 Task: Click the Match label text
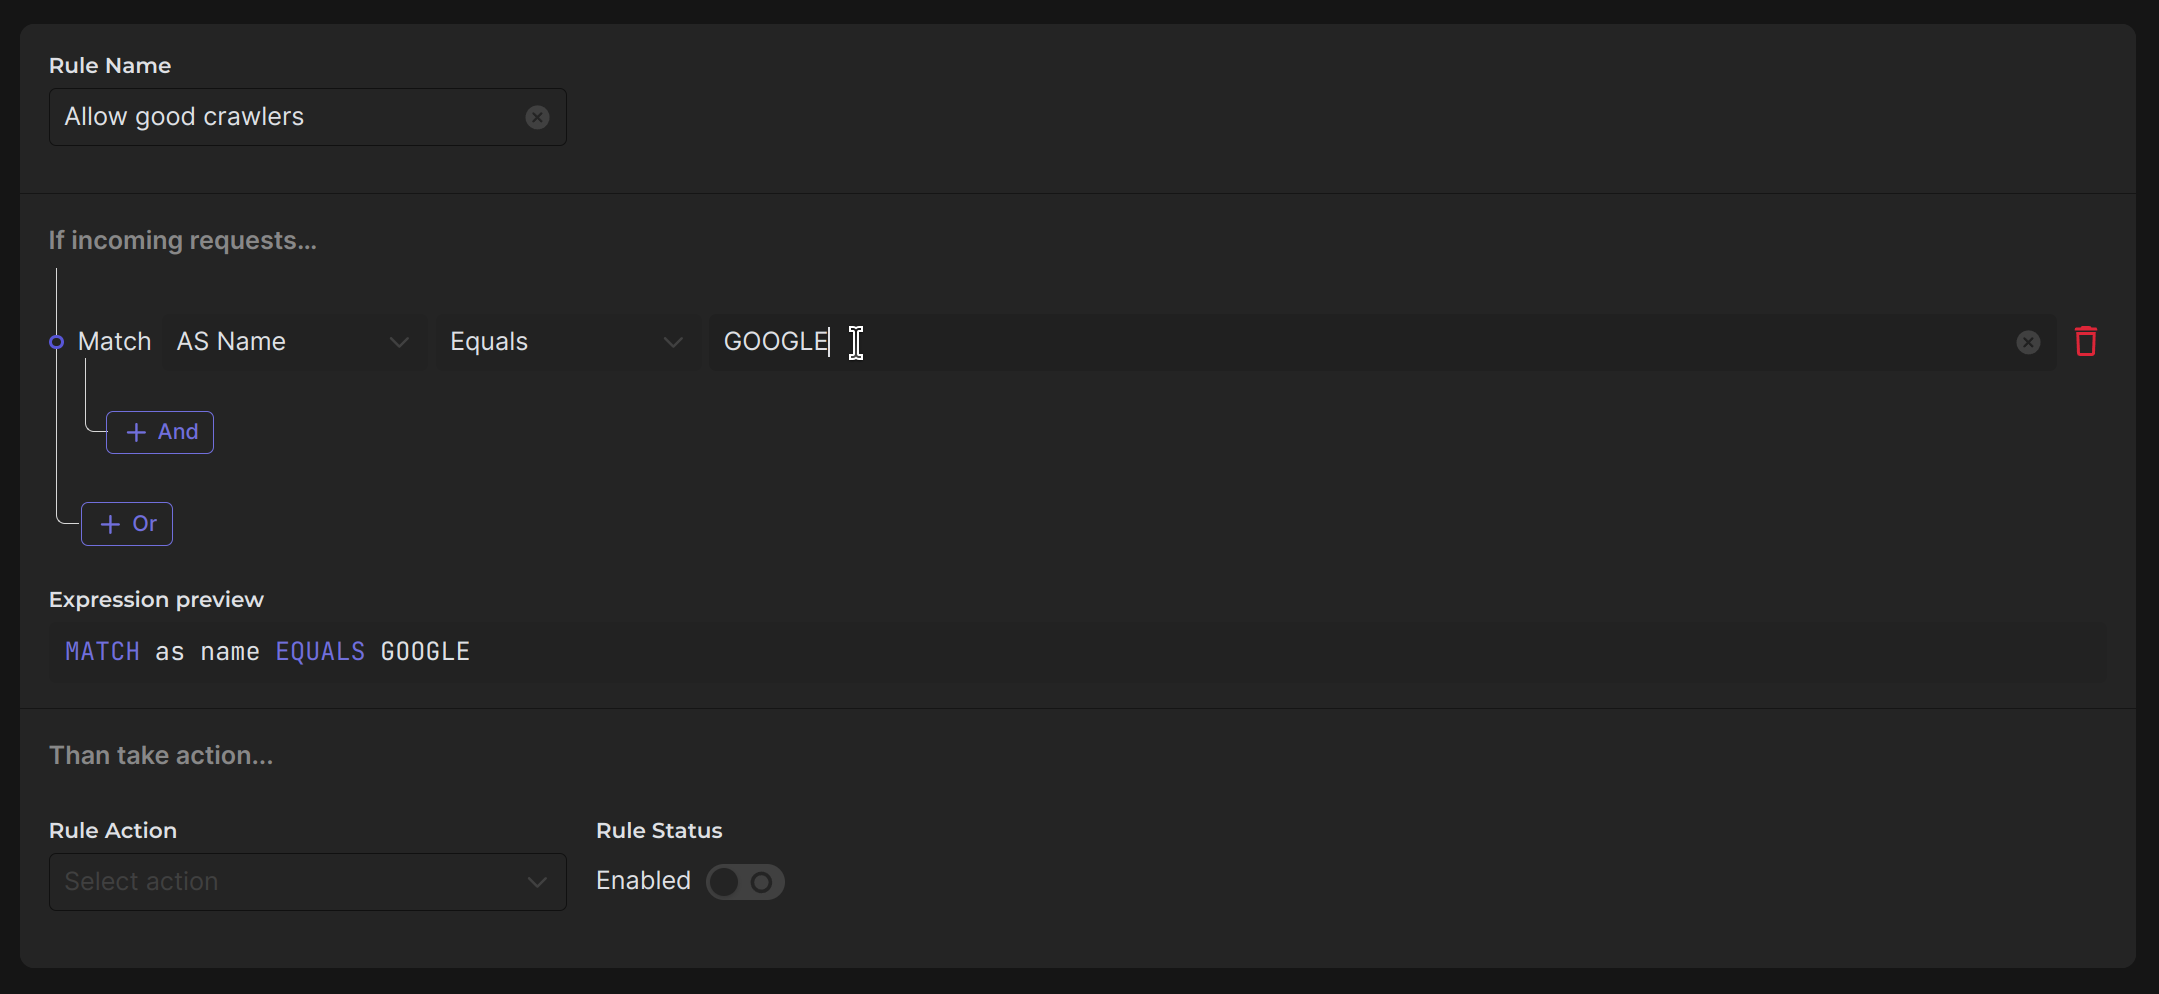coord(114,342)
